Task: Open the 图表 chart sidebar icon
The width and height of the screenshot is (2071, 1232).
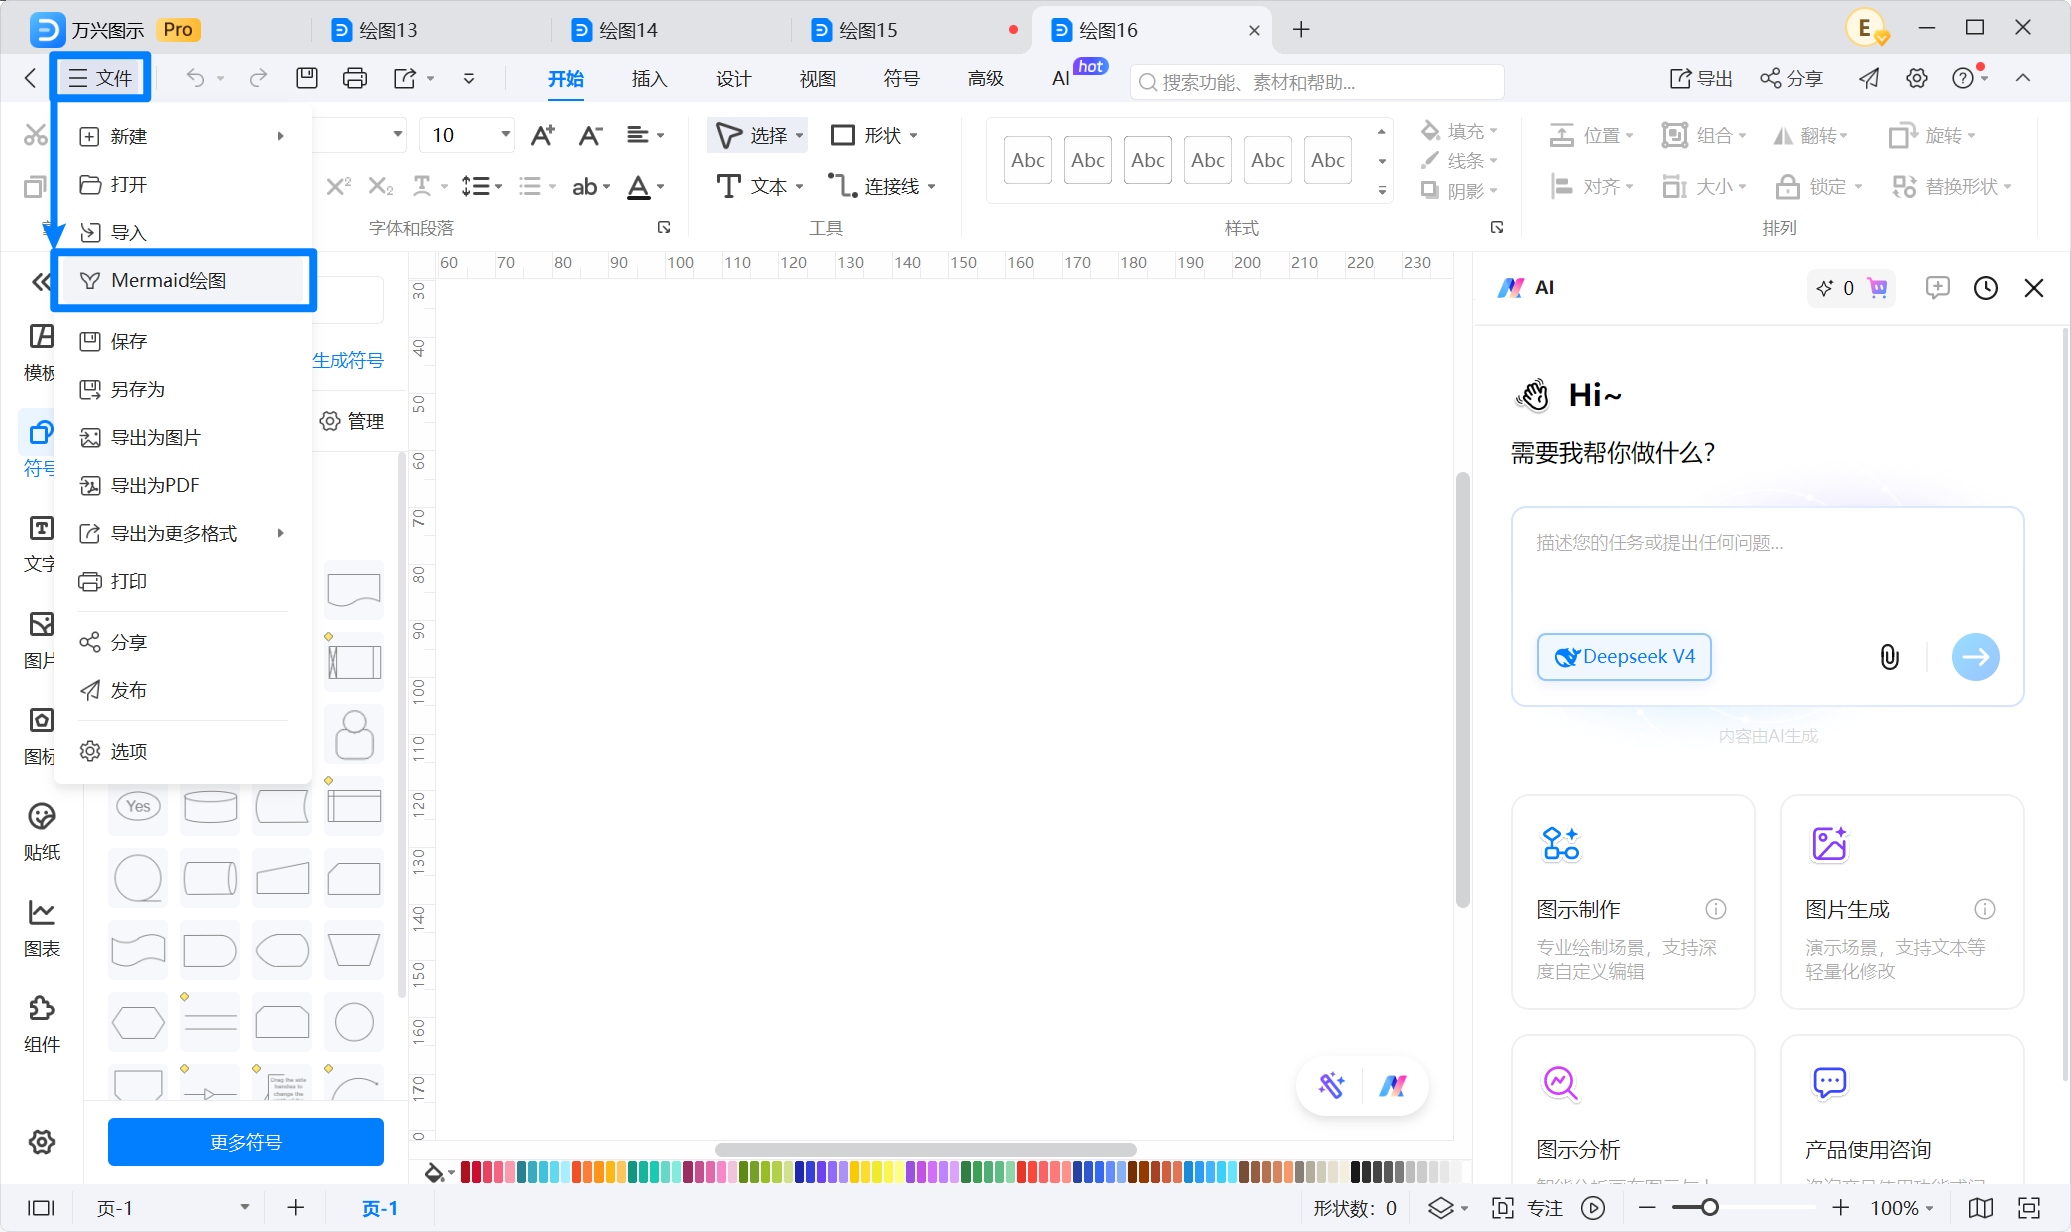Action: (x=42, y=927)
